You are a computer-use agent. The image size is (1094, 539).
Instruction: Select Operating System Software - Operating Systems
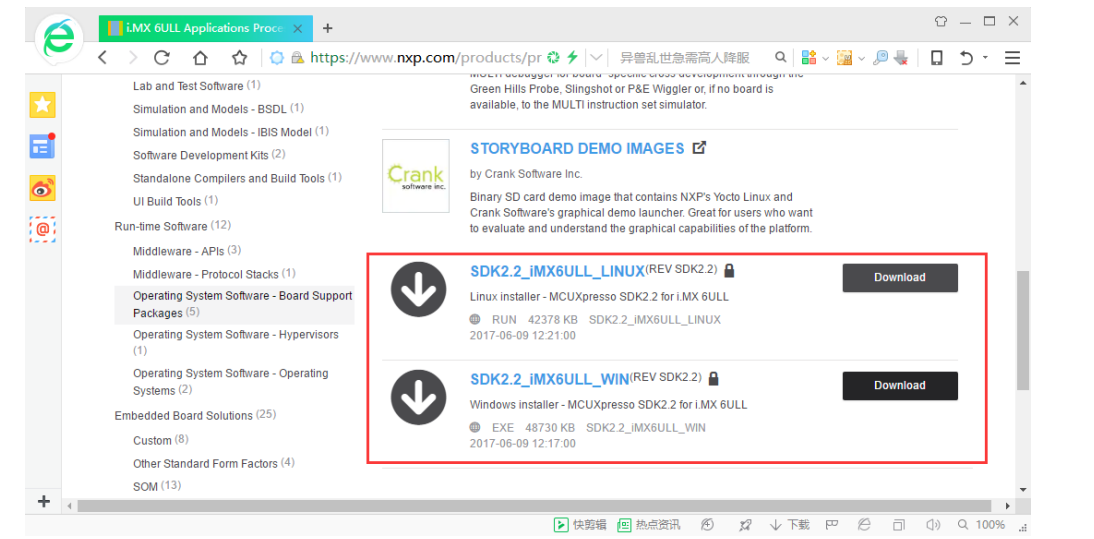231,381
